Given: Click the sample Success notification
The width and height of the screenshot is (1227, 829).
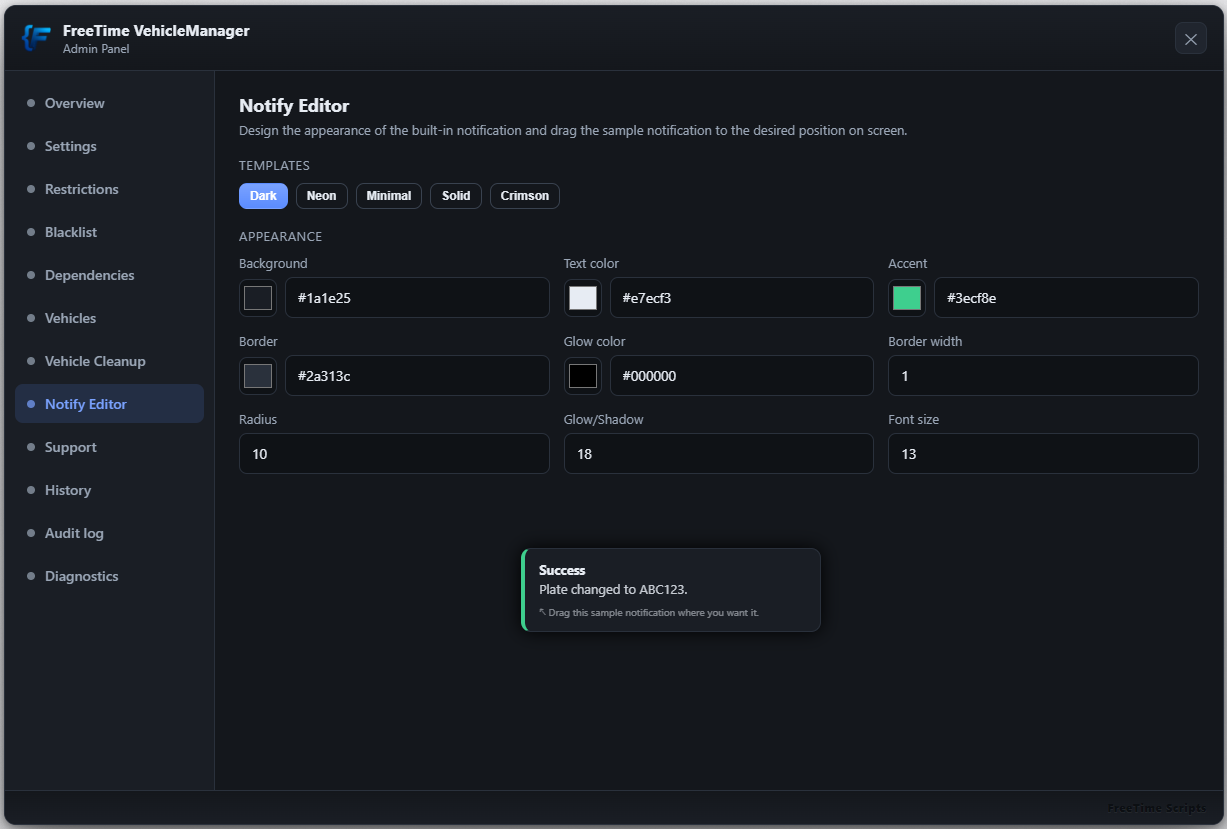Looking at the screenshot, I should (x=671, y=590).
